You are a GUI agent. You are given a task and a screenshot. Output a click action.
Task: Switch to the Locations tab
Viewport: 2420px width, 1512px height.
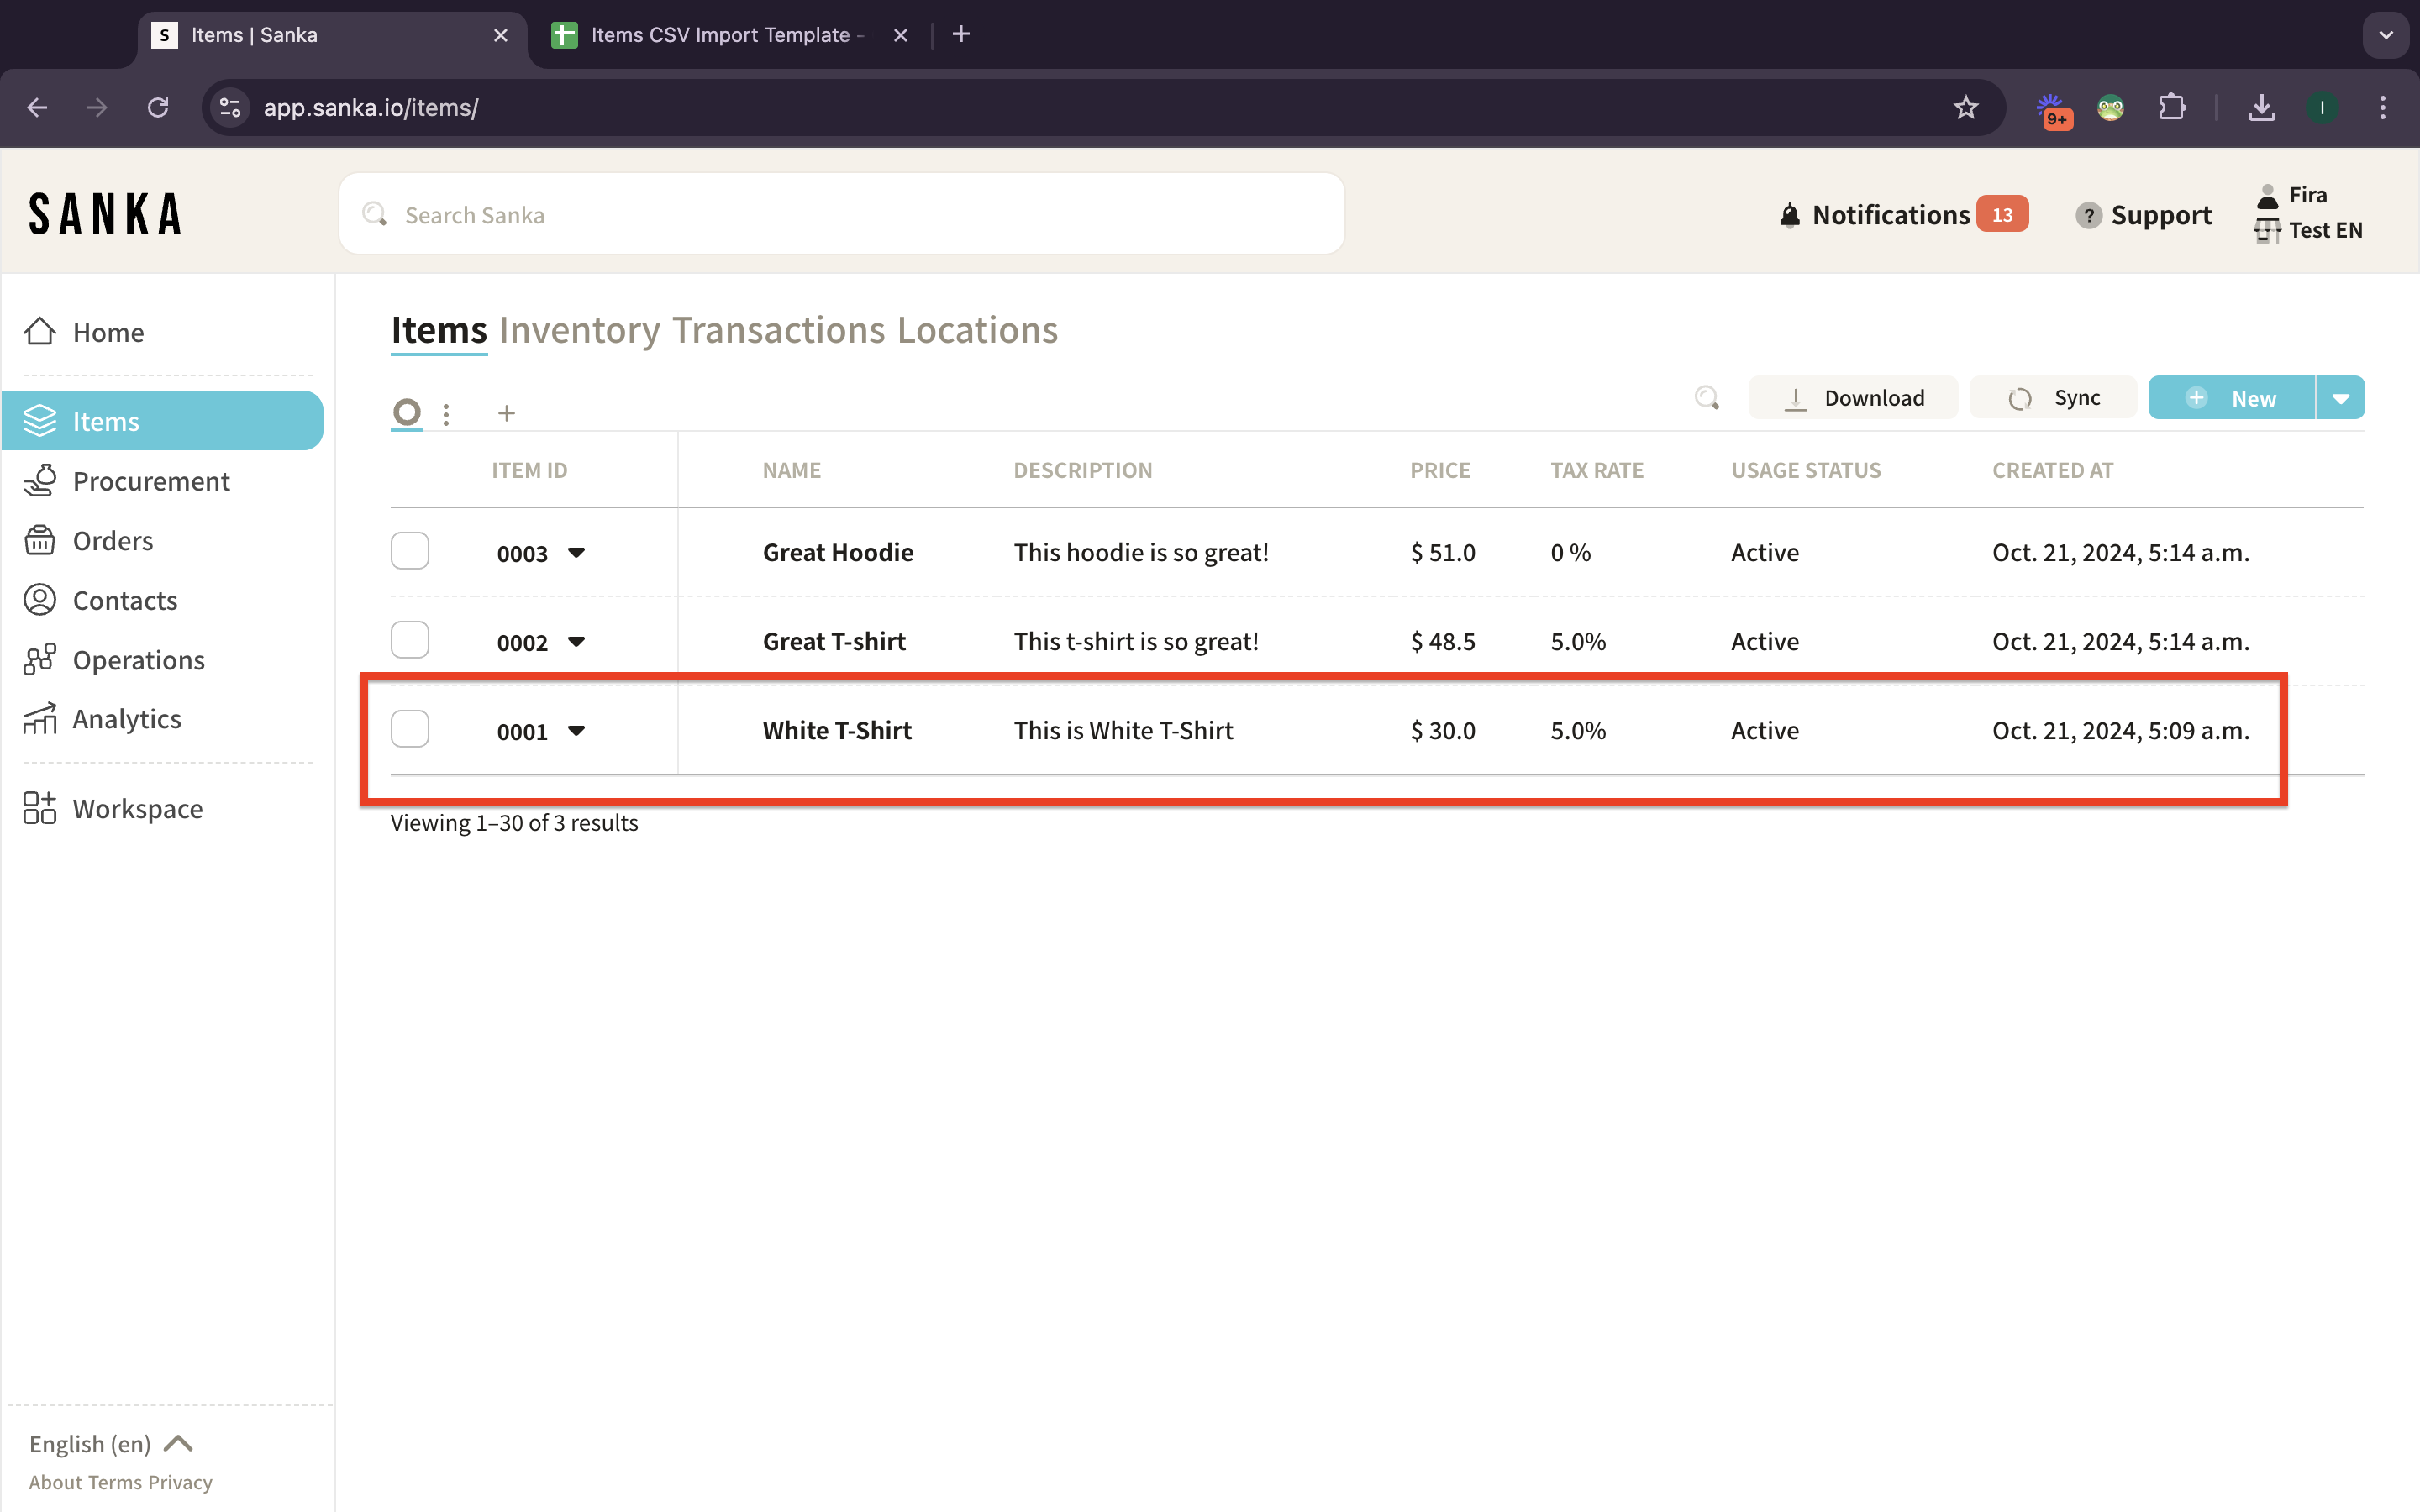coord(977,330)
